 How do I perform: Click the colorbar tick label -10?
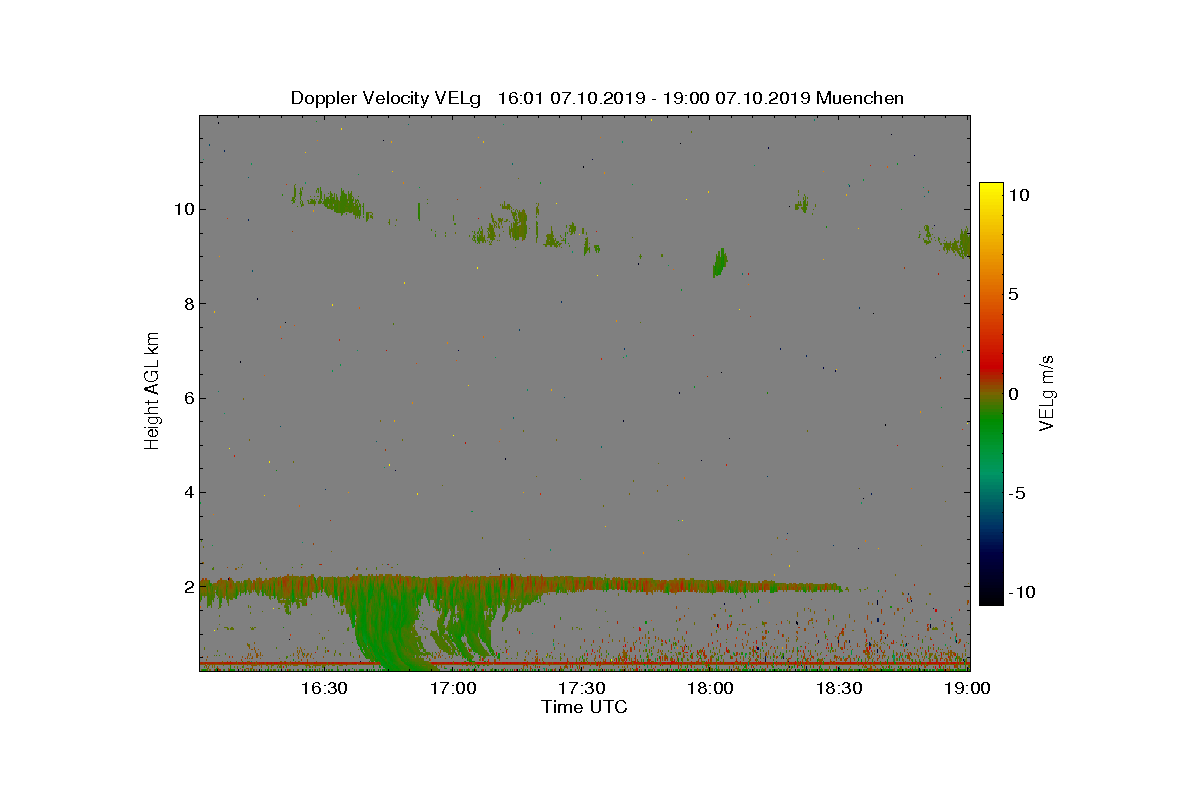(x=1023, y=592)
